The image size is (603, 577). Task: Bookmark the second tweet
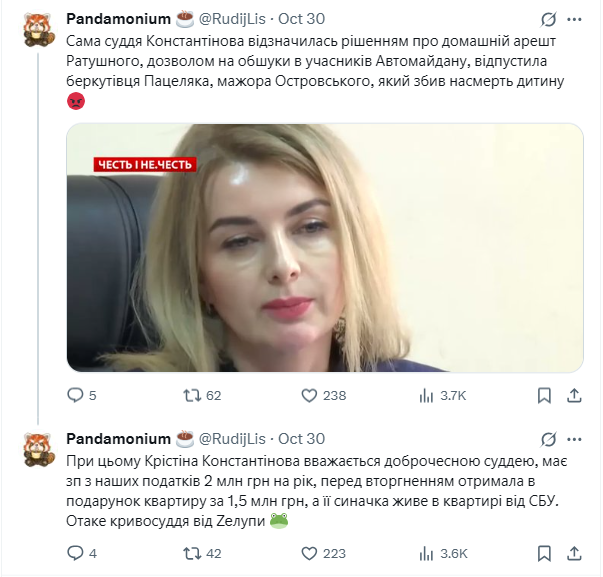point(544,554)
